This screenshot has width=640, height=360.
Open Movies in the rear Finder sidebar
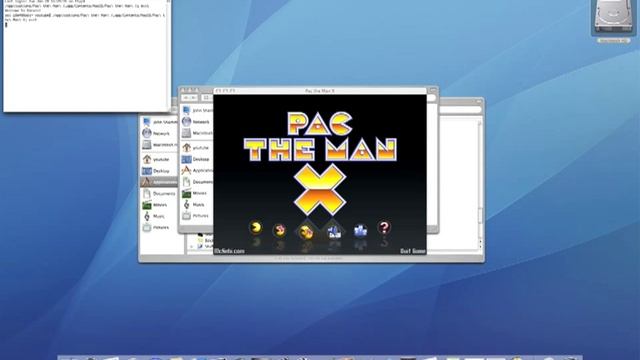160,205
